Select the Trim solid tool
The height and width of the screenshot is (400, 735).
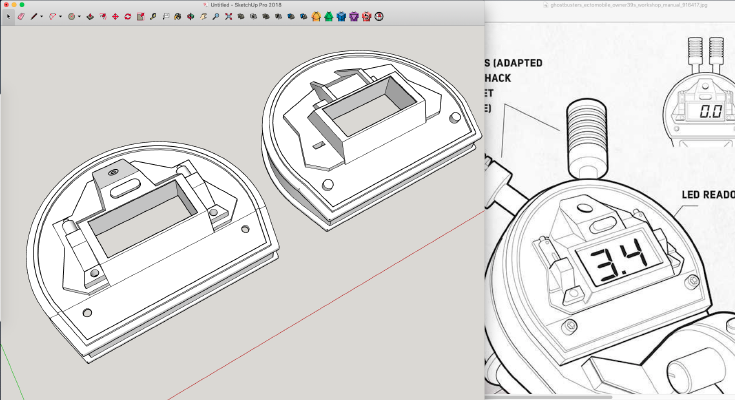[291, 16]
